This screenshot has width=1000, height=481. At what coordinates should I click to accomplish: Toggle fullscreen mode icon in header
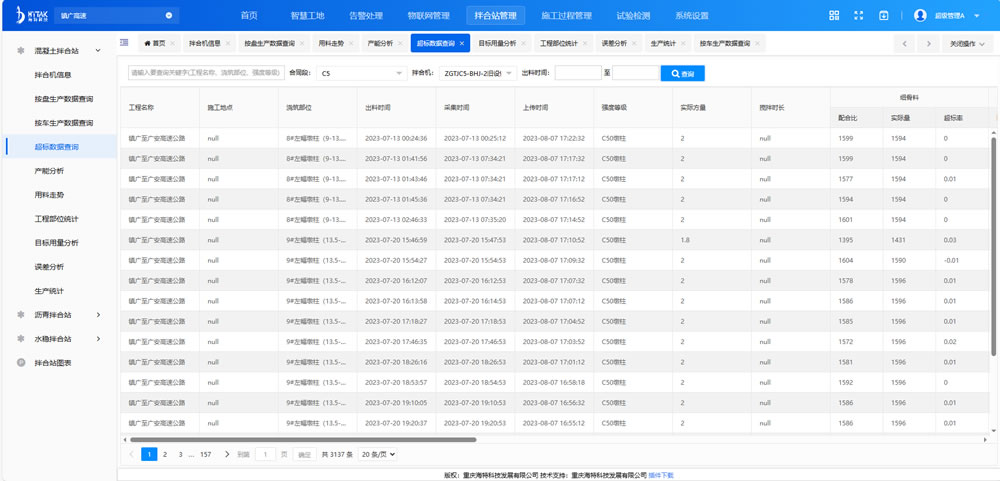click(859, 15)
